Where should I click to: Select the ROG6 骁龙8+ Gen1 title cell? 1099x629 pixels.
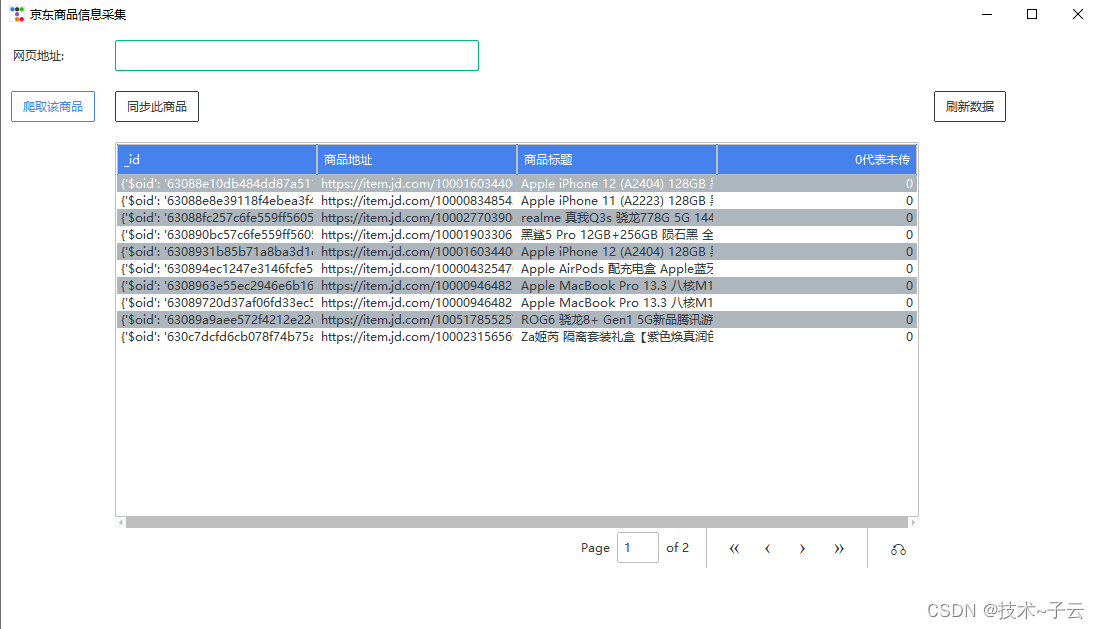click(617, 320)
